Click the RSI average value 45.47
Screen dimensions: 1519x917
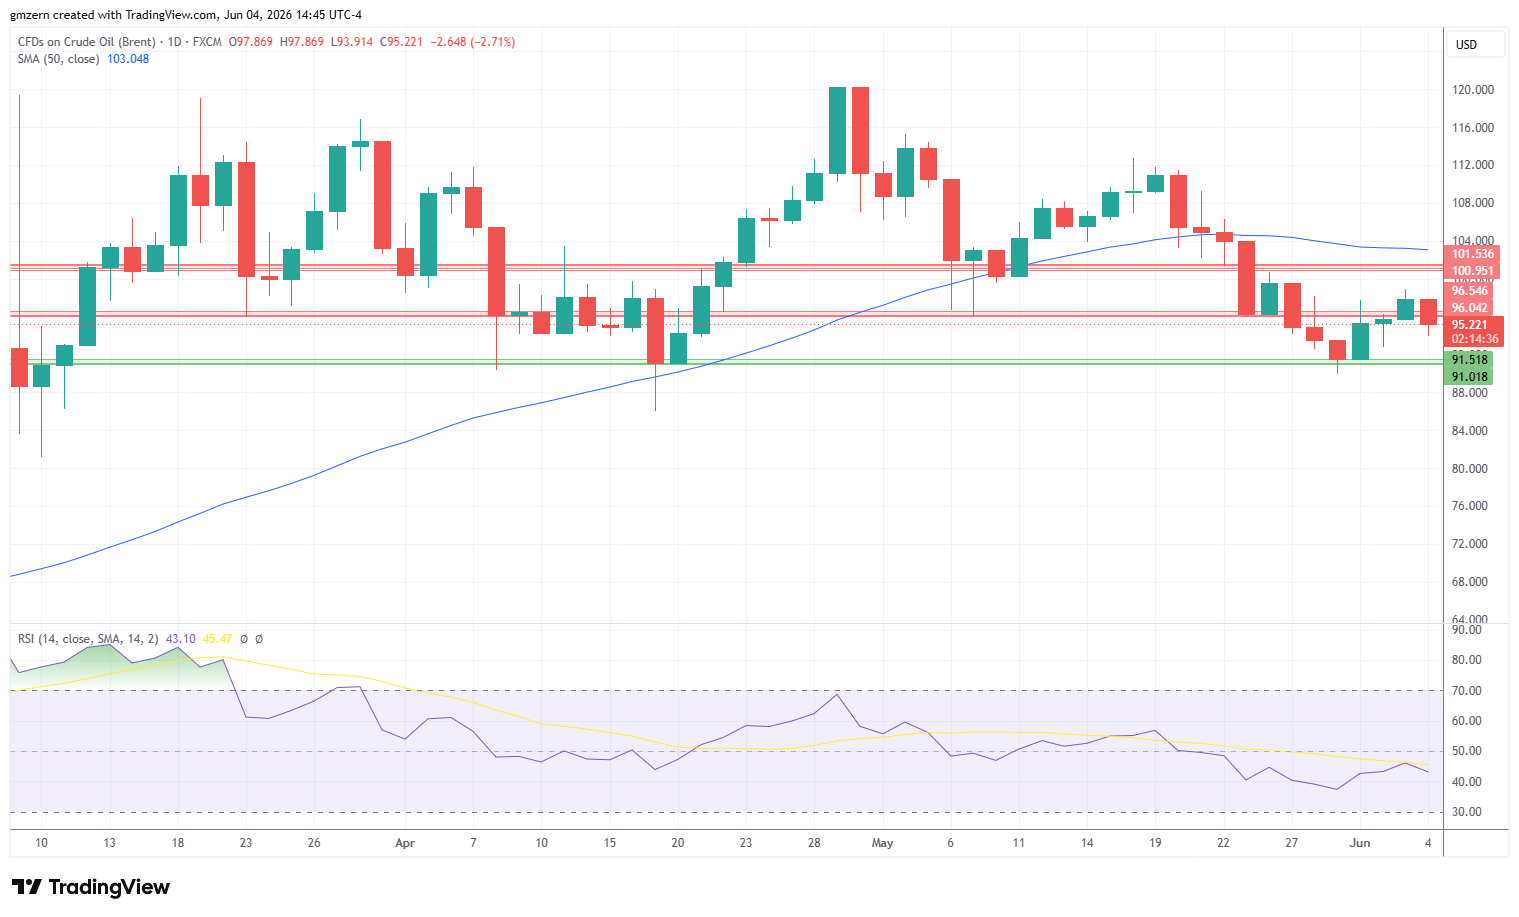tap(217, 639)
